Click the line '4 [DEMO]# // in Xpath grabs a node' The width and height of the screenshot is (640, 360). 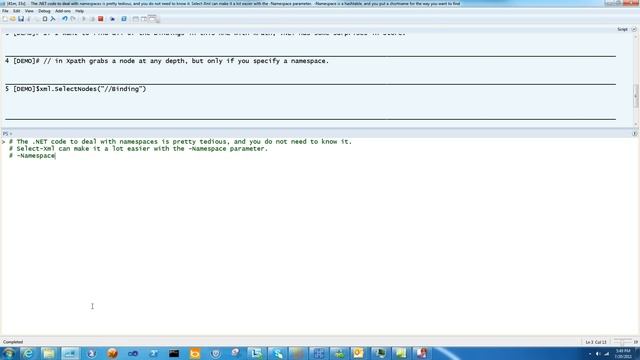167,61
